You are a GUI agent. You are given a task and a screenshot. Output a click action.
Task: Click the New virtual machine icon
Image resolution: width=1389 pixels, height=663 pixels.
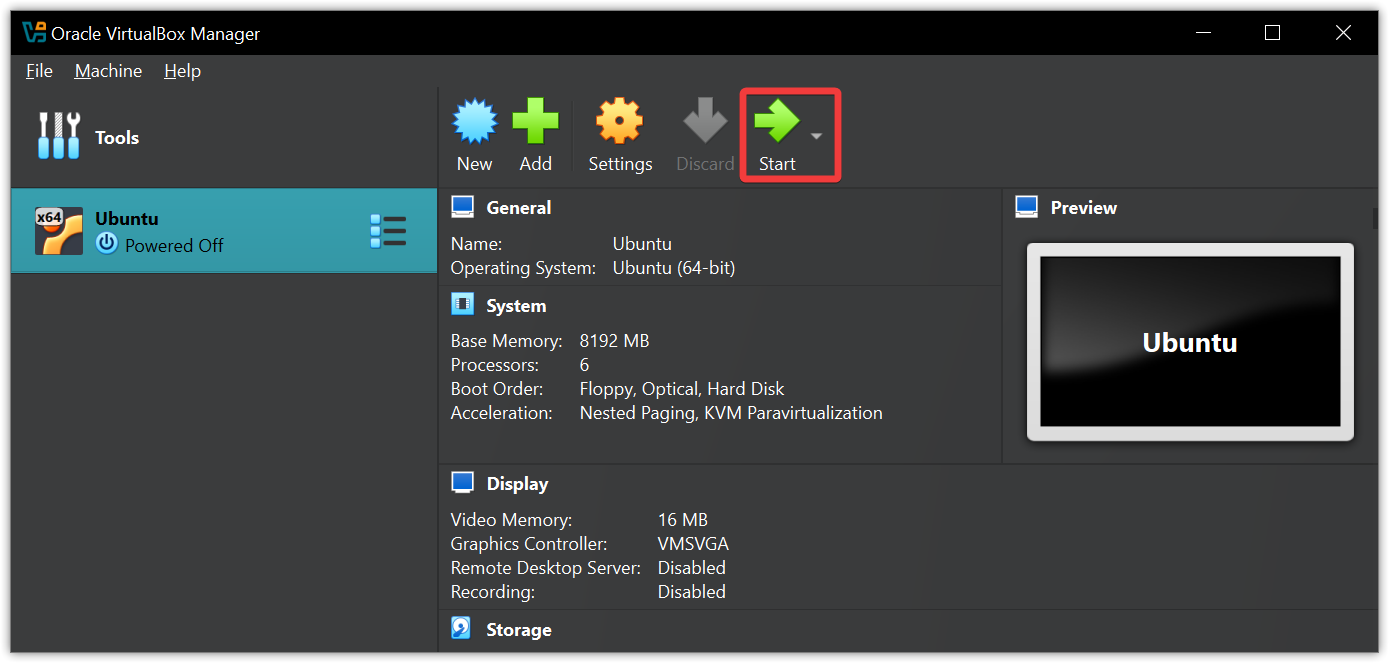point(474,122)
